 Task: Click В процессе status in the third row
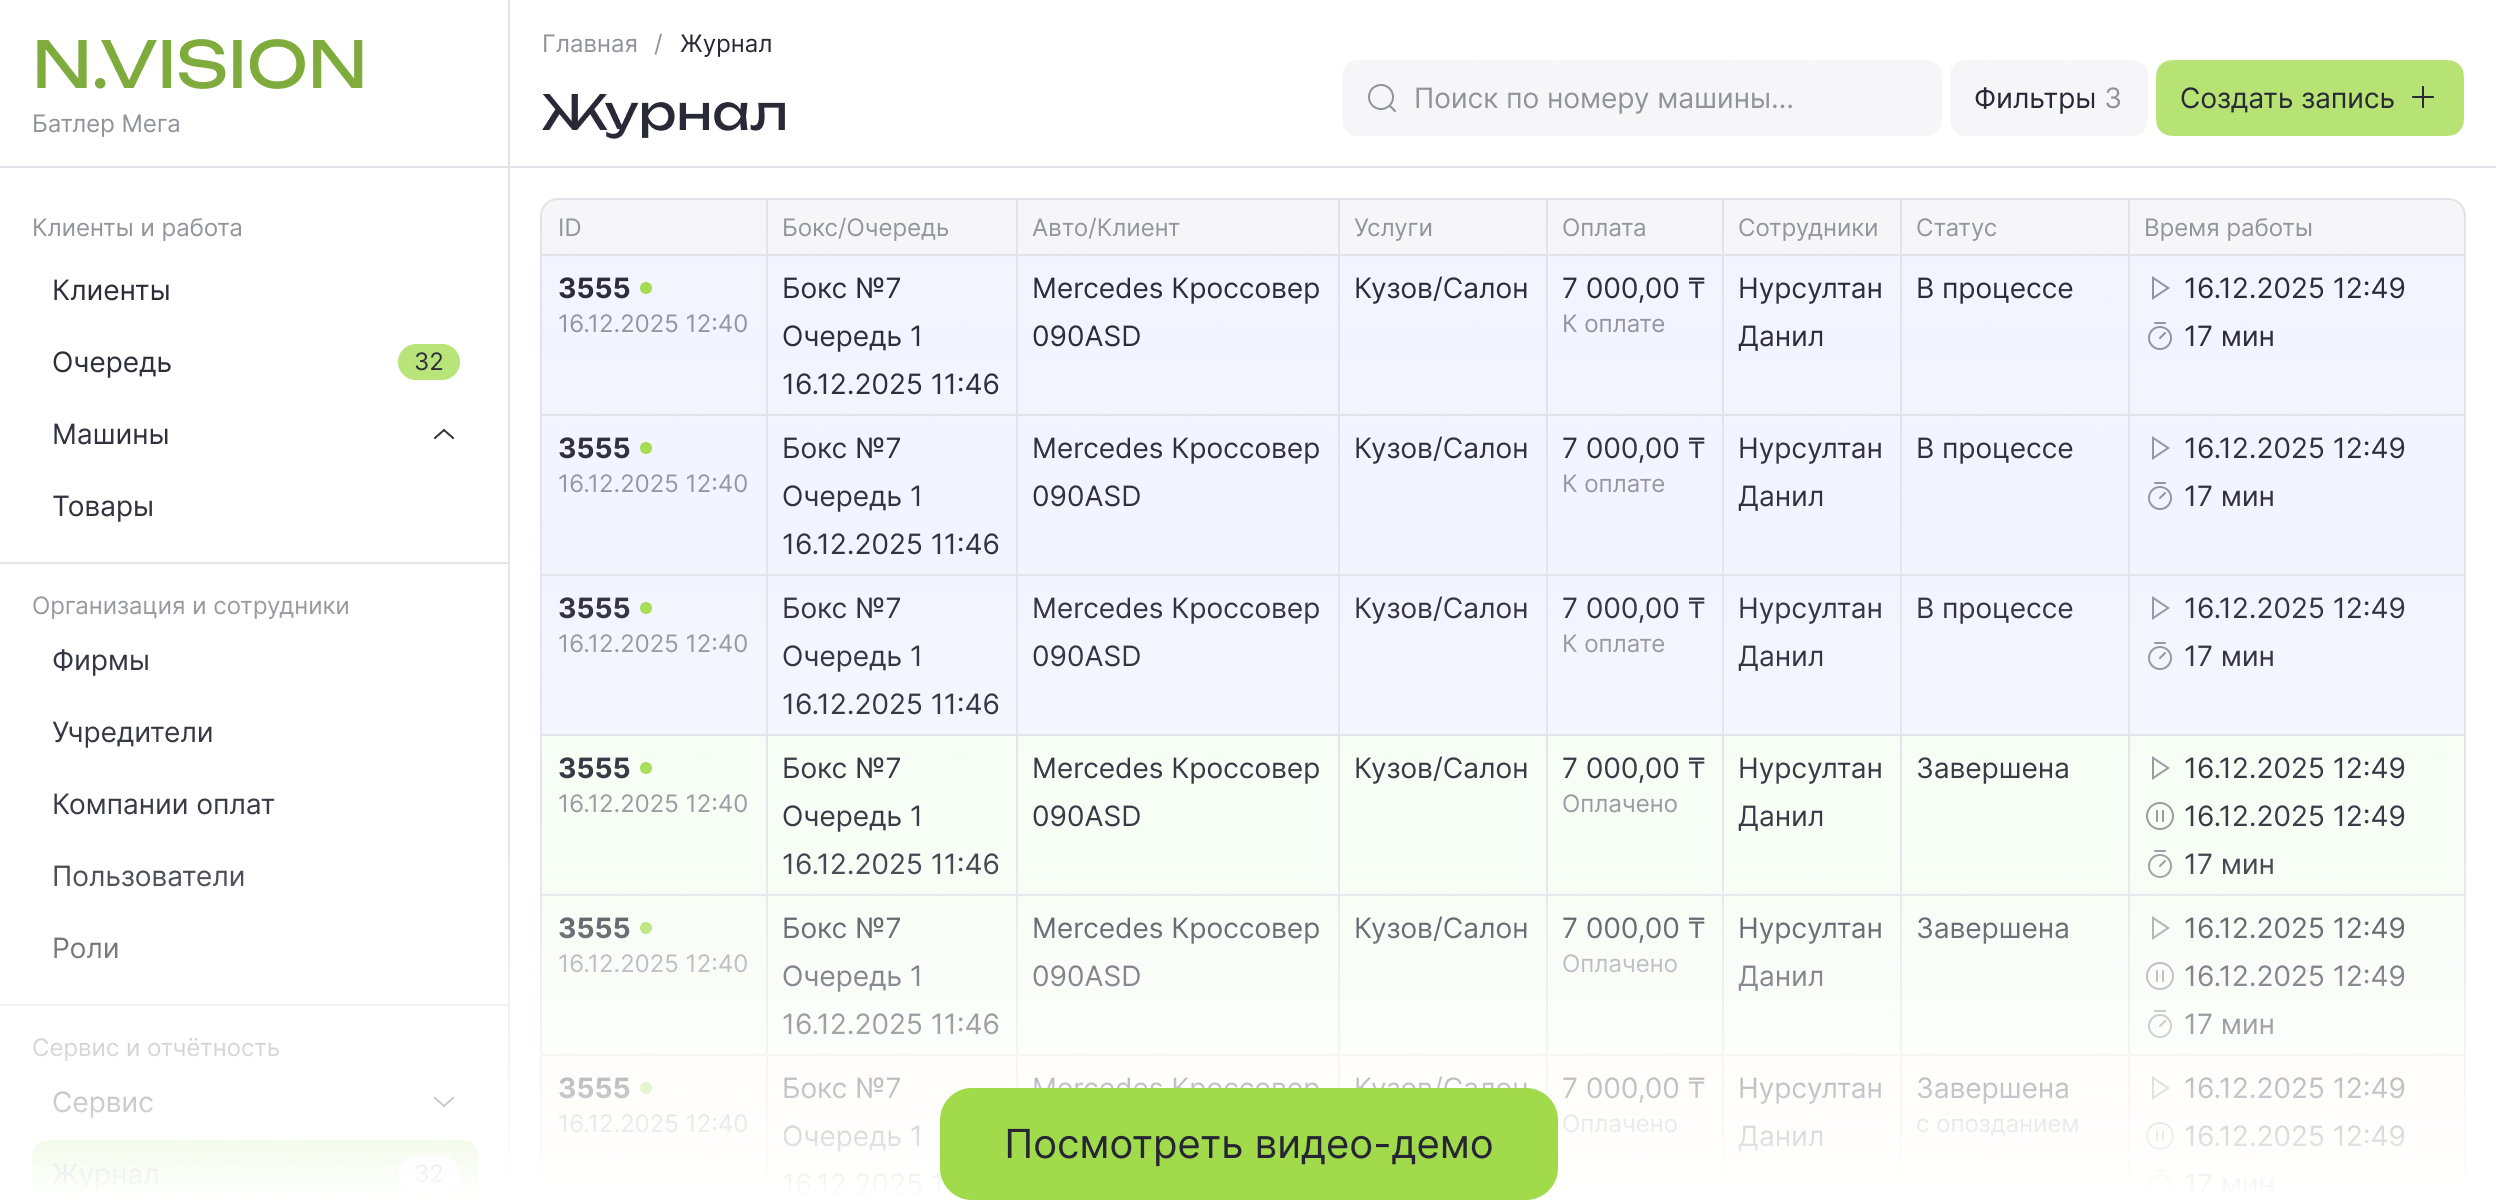(x=1994, y=608)
